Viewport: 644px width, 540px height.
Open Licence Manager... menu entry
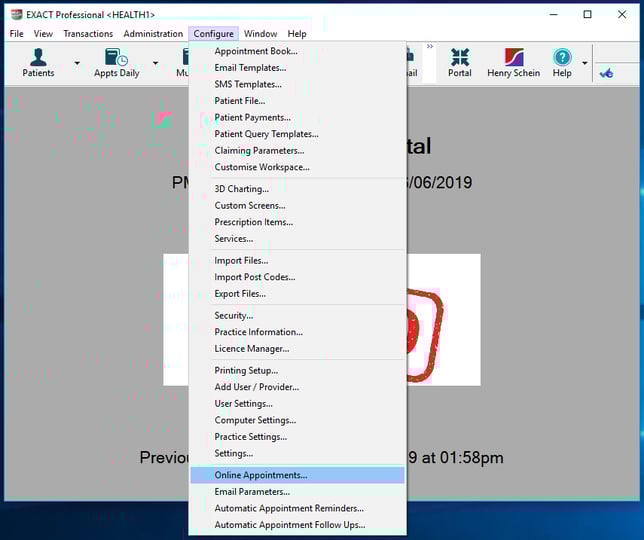click(x=297, y=349)
